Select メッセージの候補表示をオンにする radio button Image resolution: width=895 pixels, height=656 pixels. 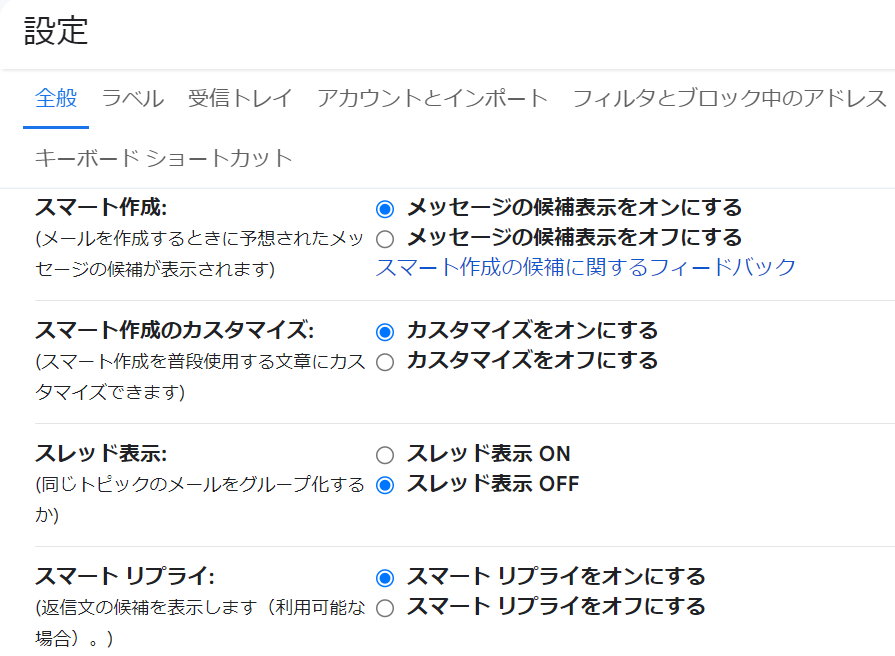385,209
